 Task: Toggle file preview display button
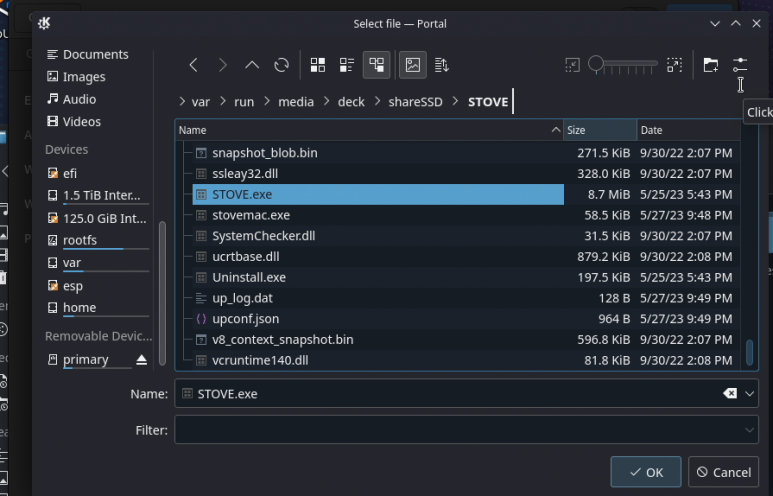[413, 65]
